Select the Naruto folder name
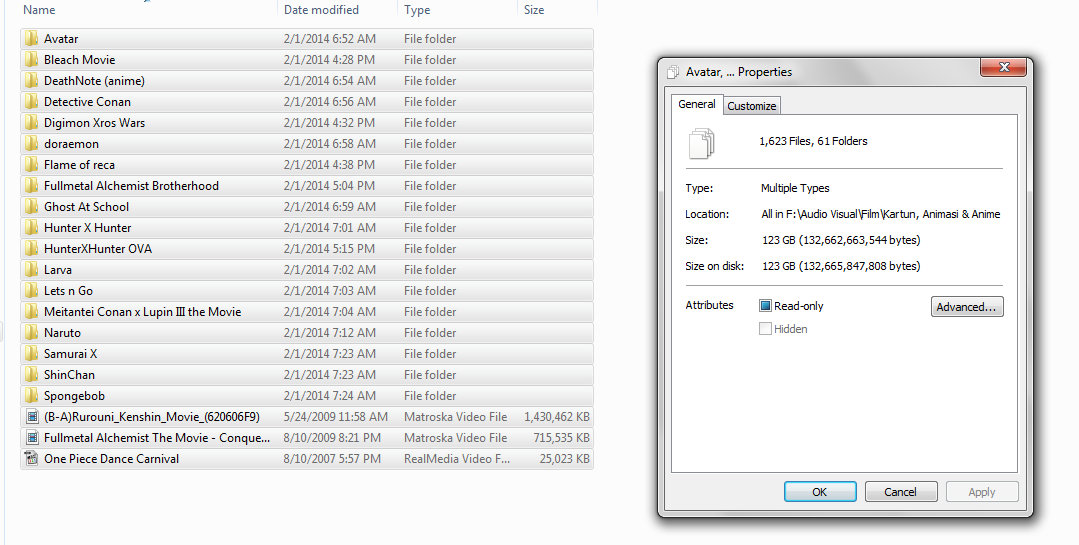This screenshot has height=545, width=1079. tap(62, 332)
